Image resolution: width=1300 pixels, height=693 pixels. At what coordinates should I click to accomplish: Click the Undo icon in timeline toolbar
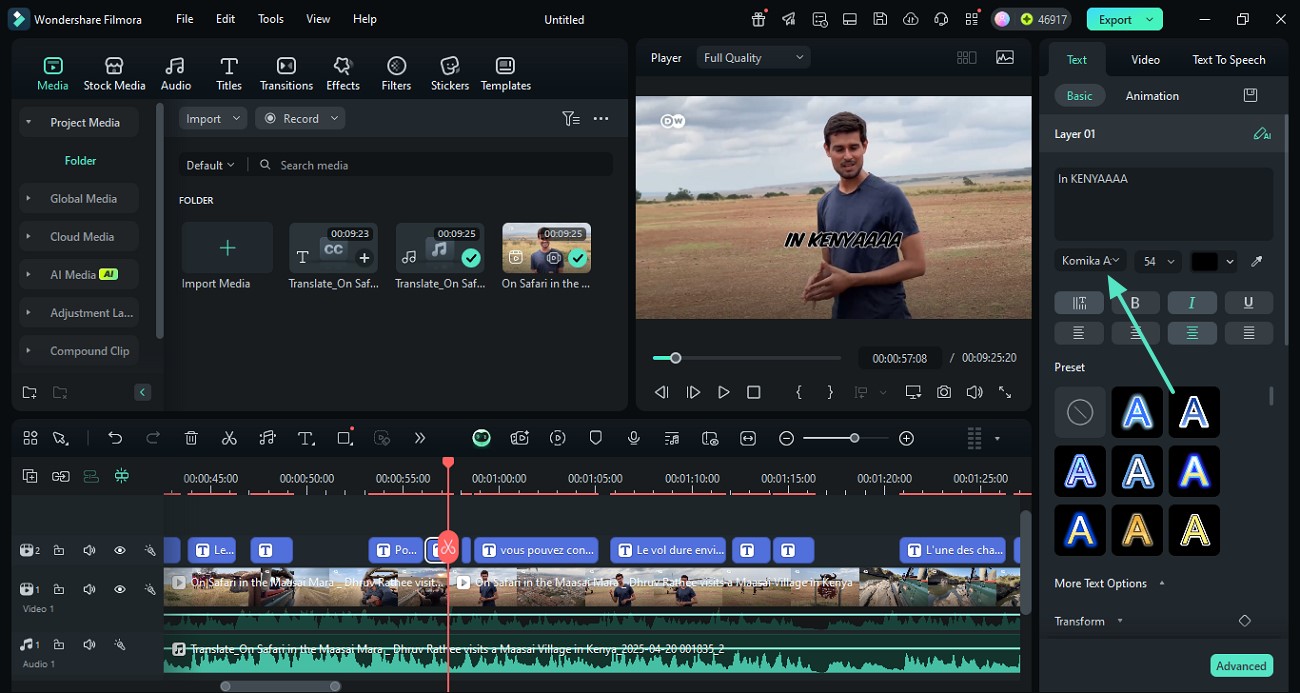[115, 438]
